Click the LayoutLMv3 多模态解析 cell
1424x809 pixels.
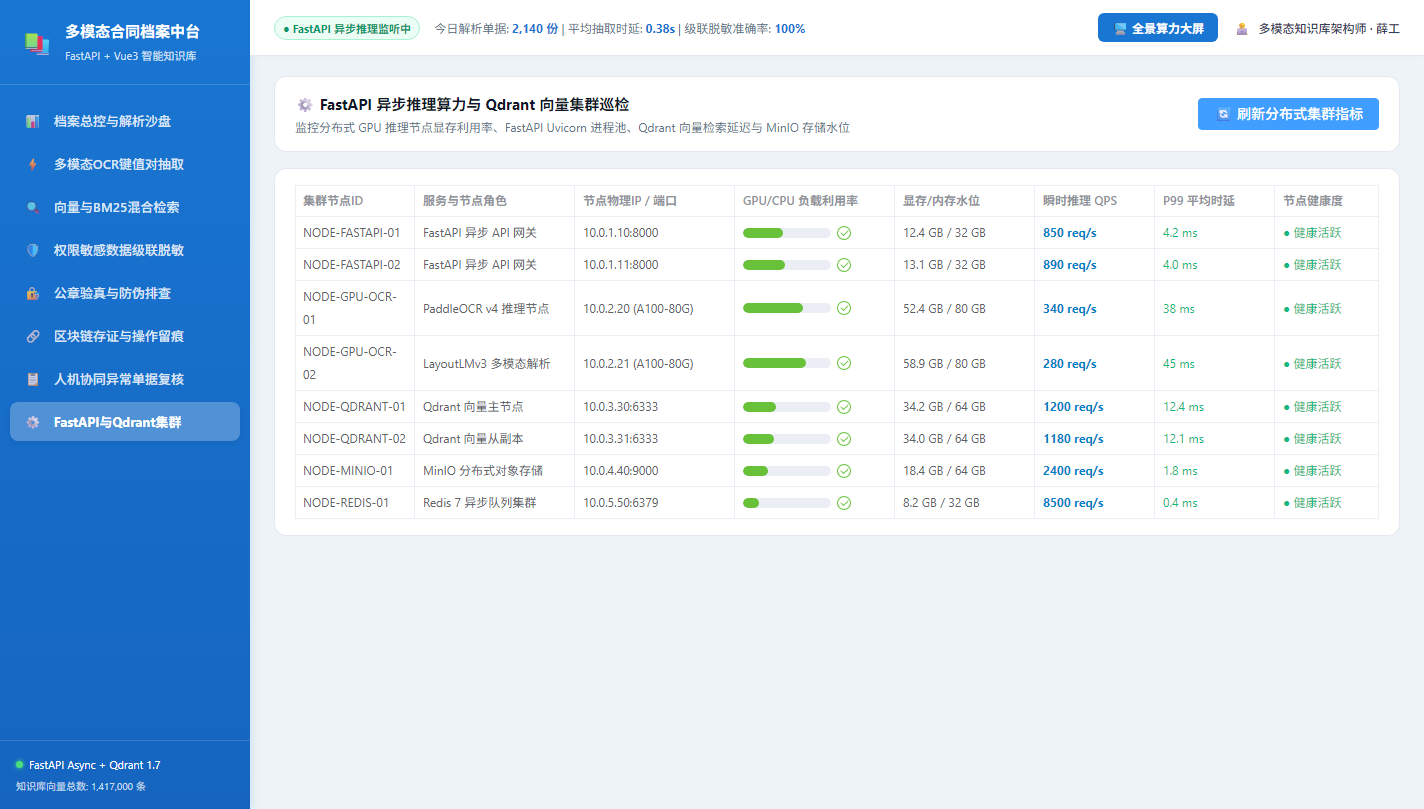[x=495, y=363]
